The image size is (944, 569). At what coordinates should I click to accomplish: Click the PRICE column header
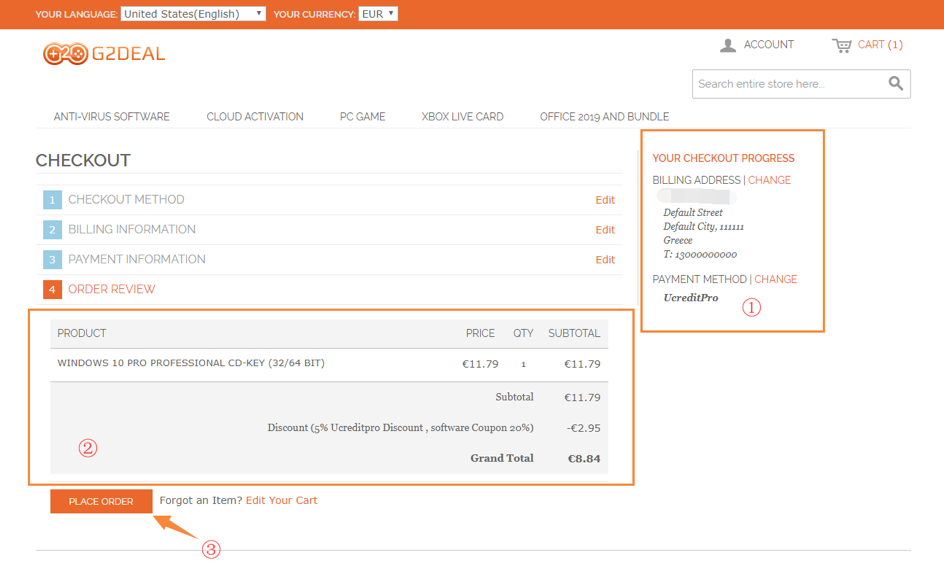480,334
